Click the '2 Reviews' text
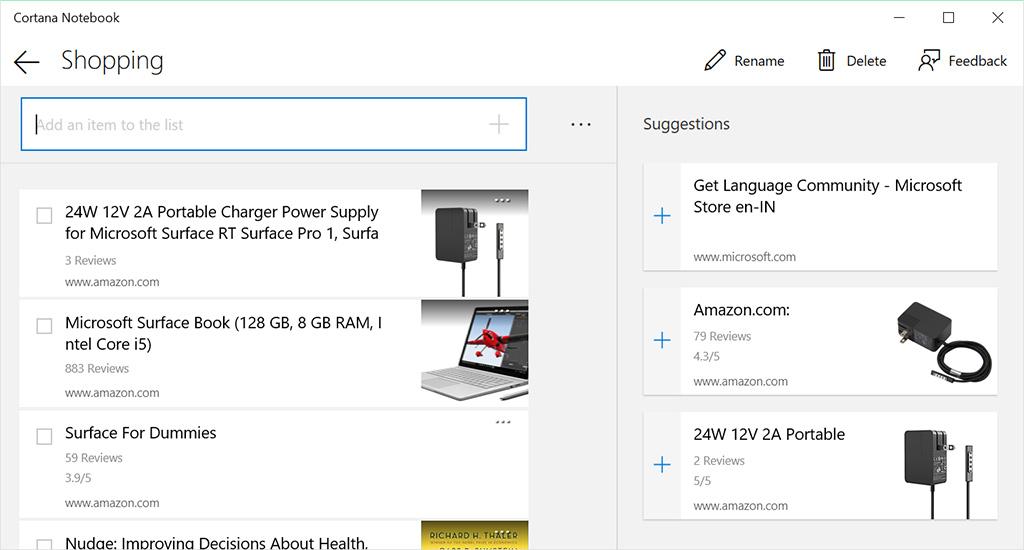1024x550 pixels. (718, 461)
